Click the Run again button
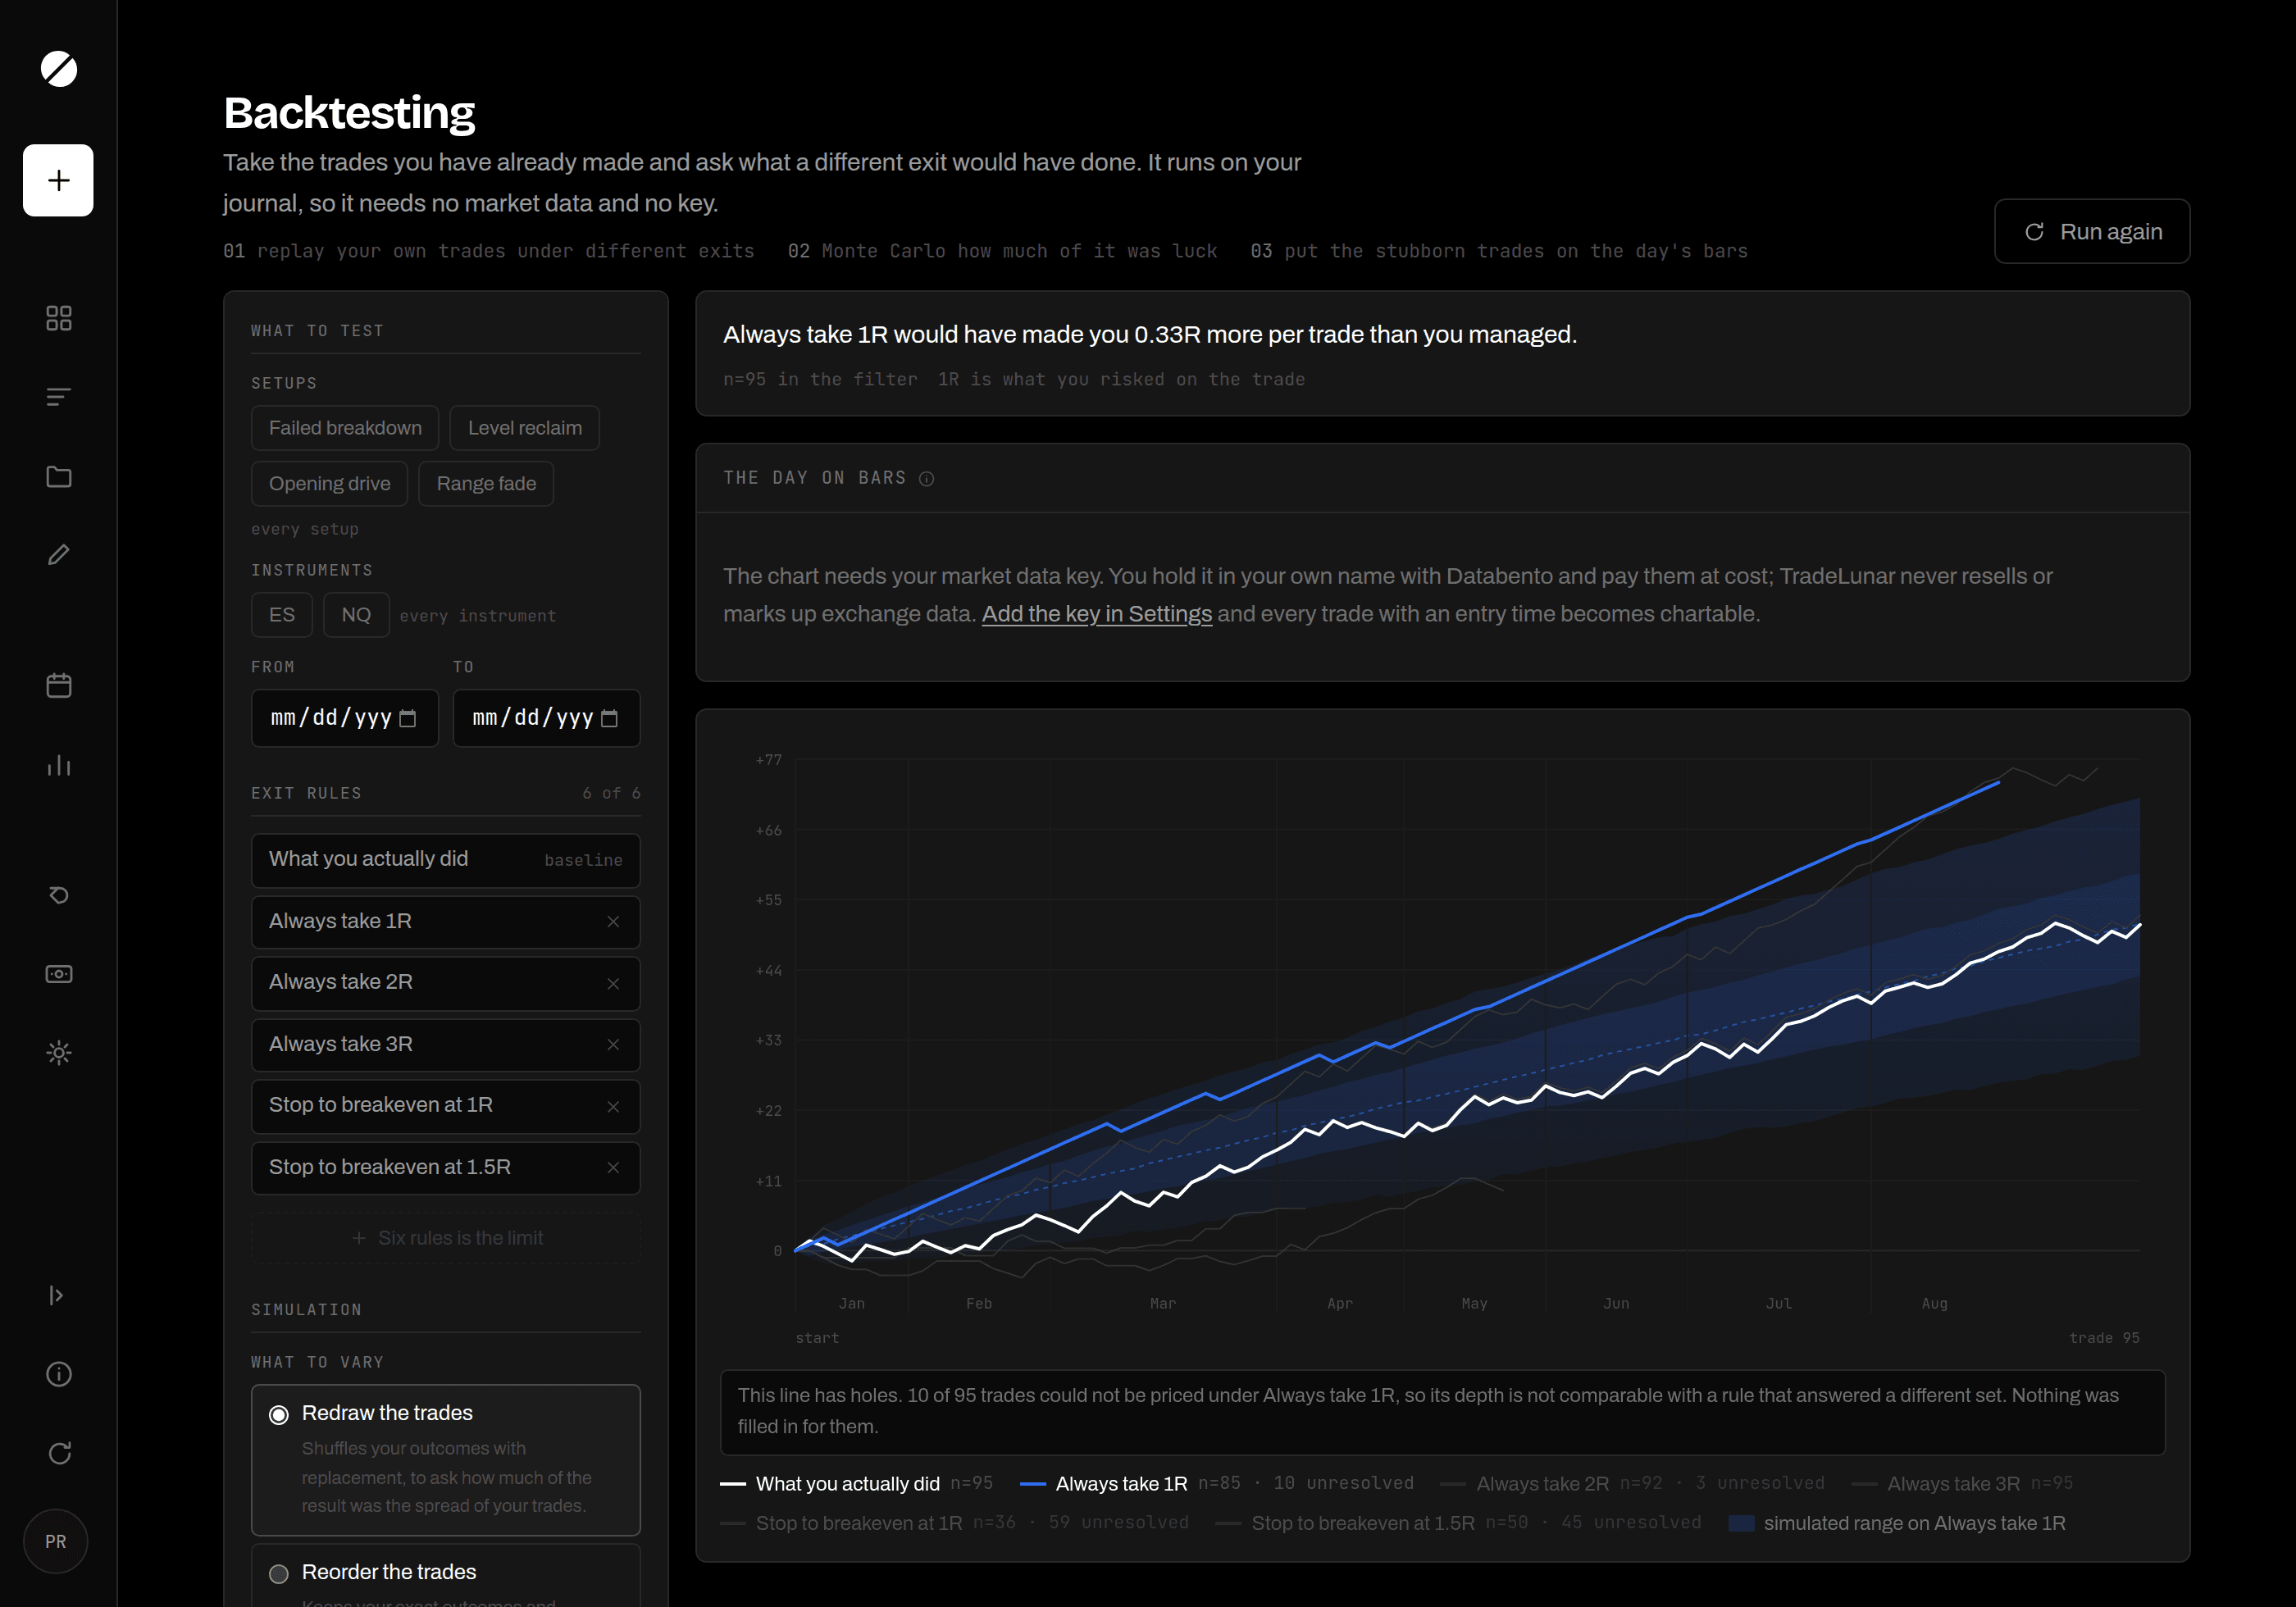2296x1607 pixels. (x=2092, y=231)
